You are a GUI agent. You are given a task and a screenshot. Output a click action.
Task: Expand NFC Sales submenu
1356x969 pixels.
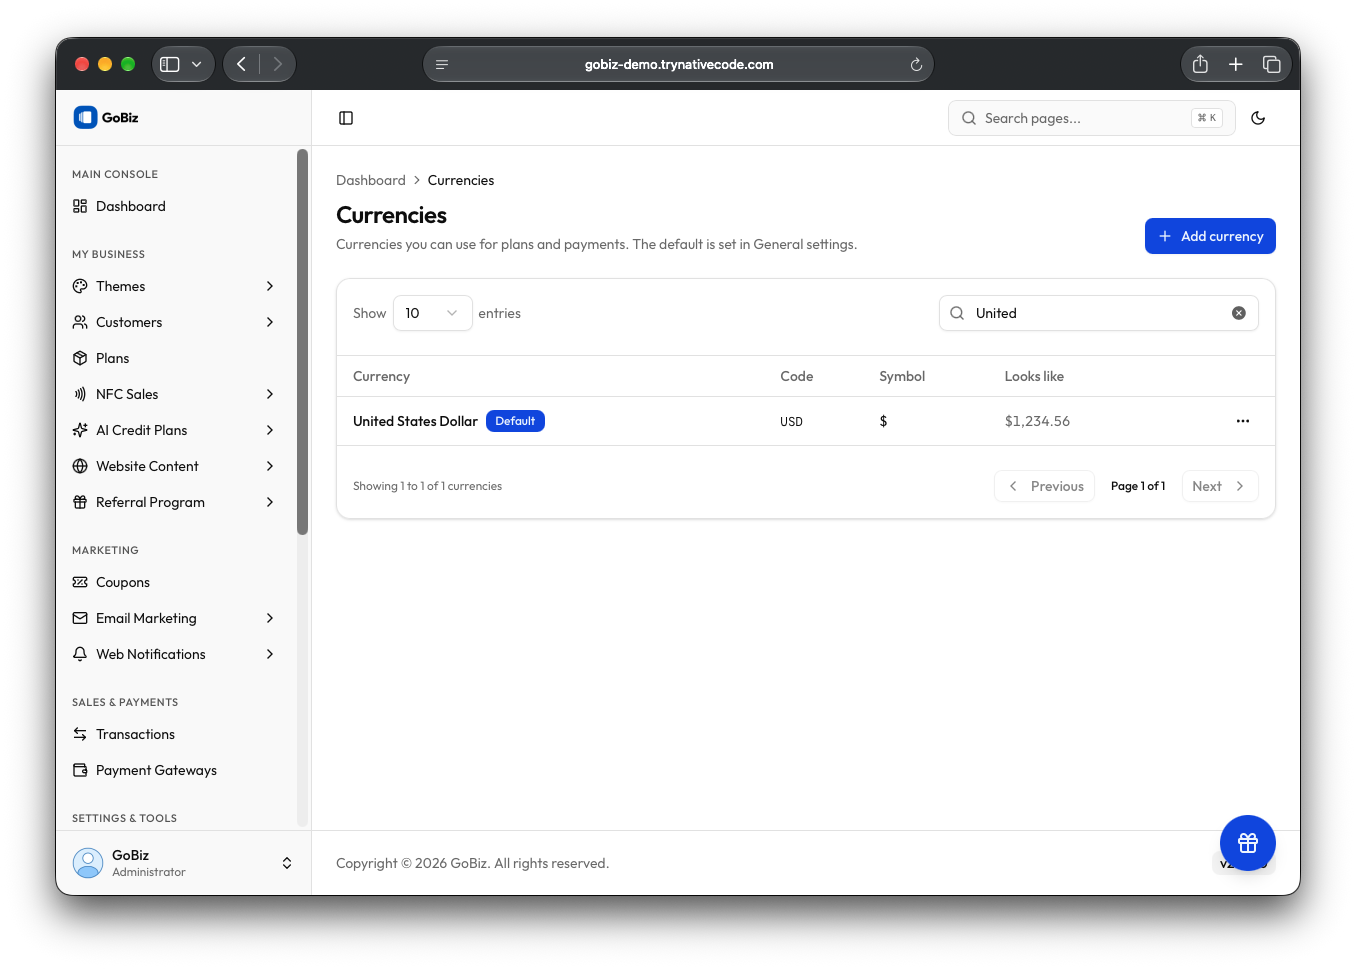[x=175, y=394]
